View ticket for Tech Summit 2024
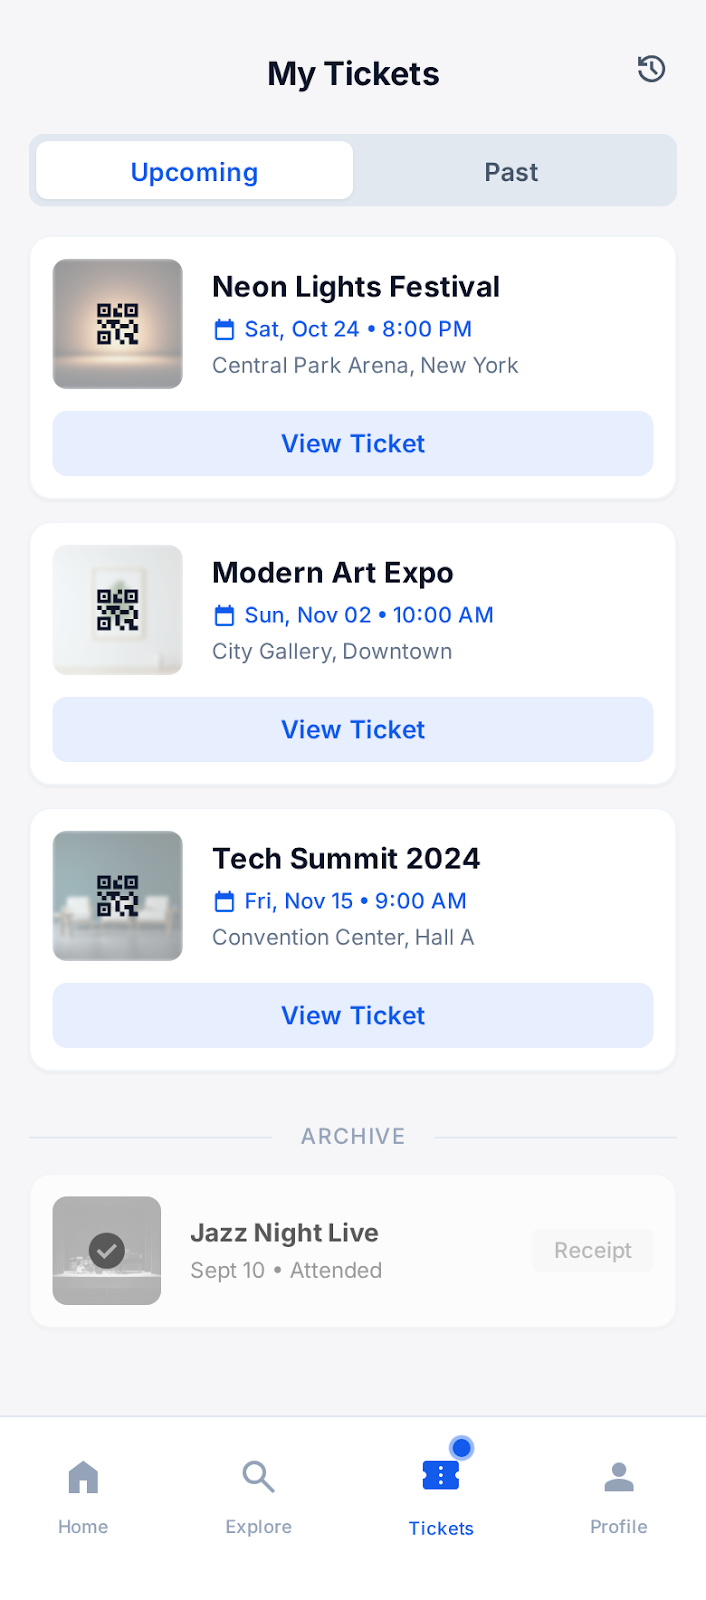The width and height of the screenshot is (706, 1600). 353,1015
